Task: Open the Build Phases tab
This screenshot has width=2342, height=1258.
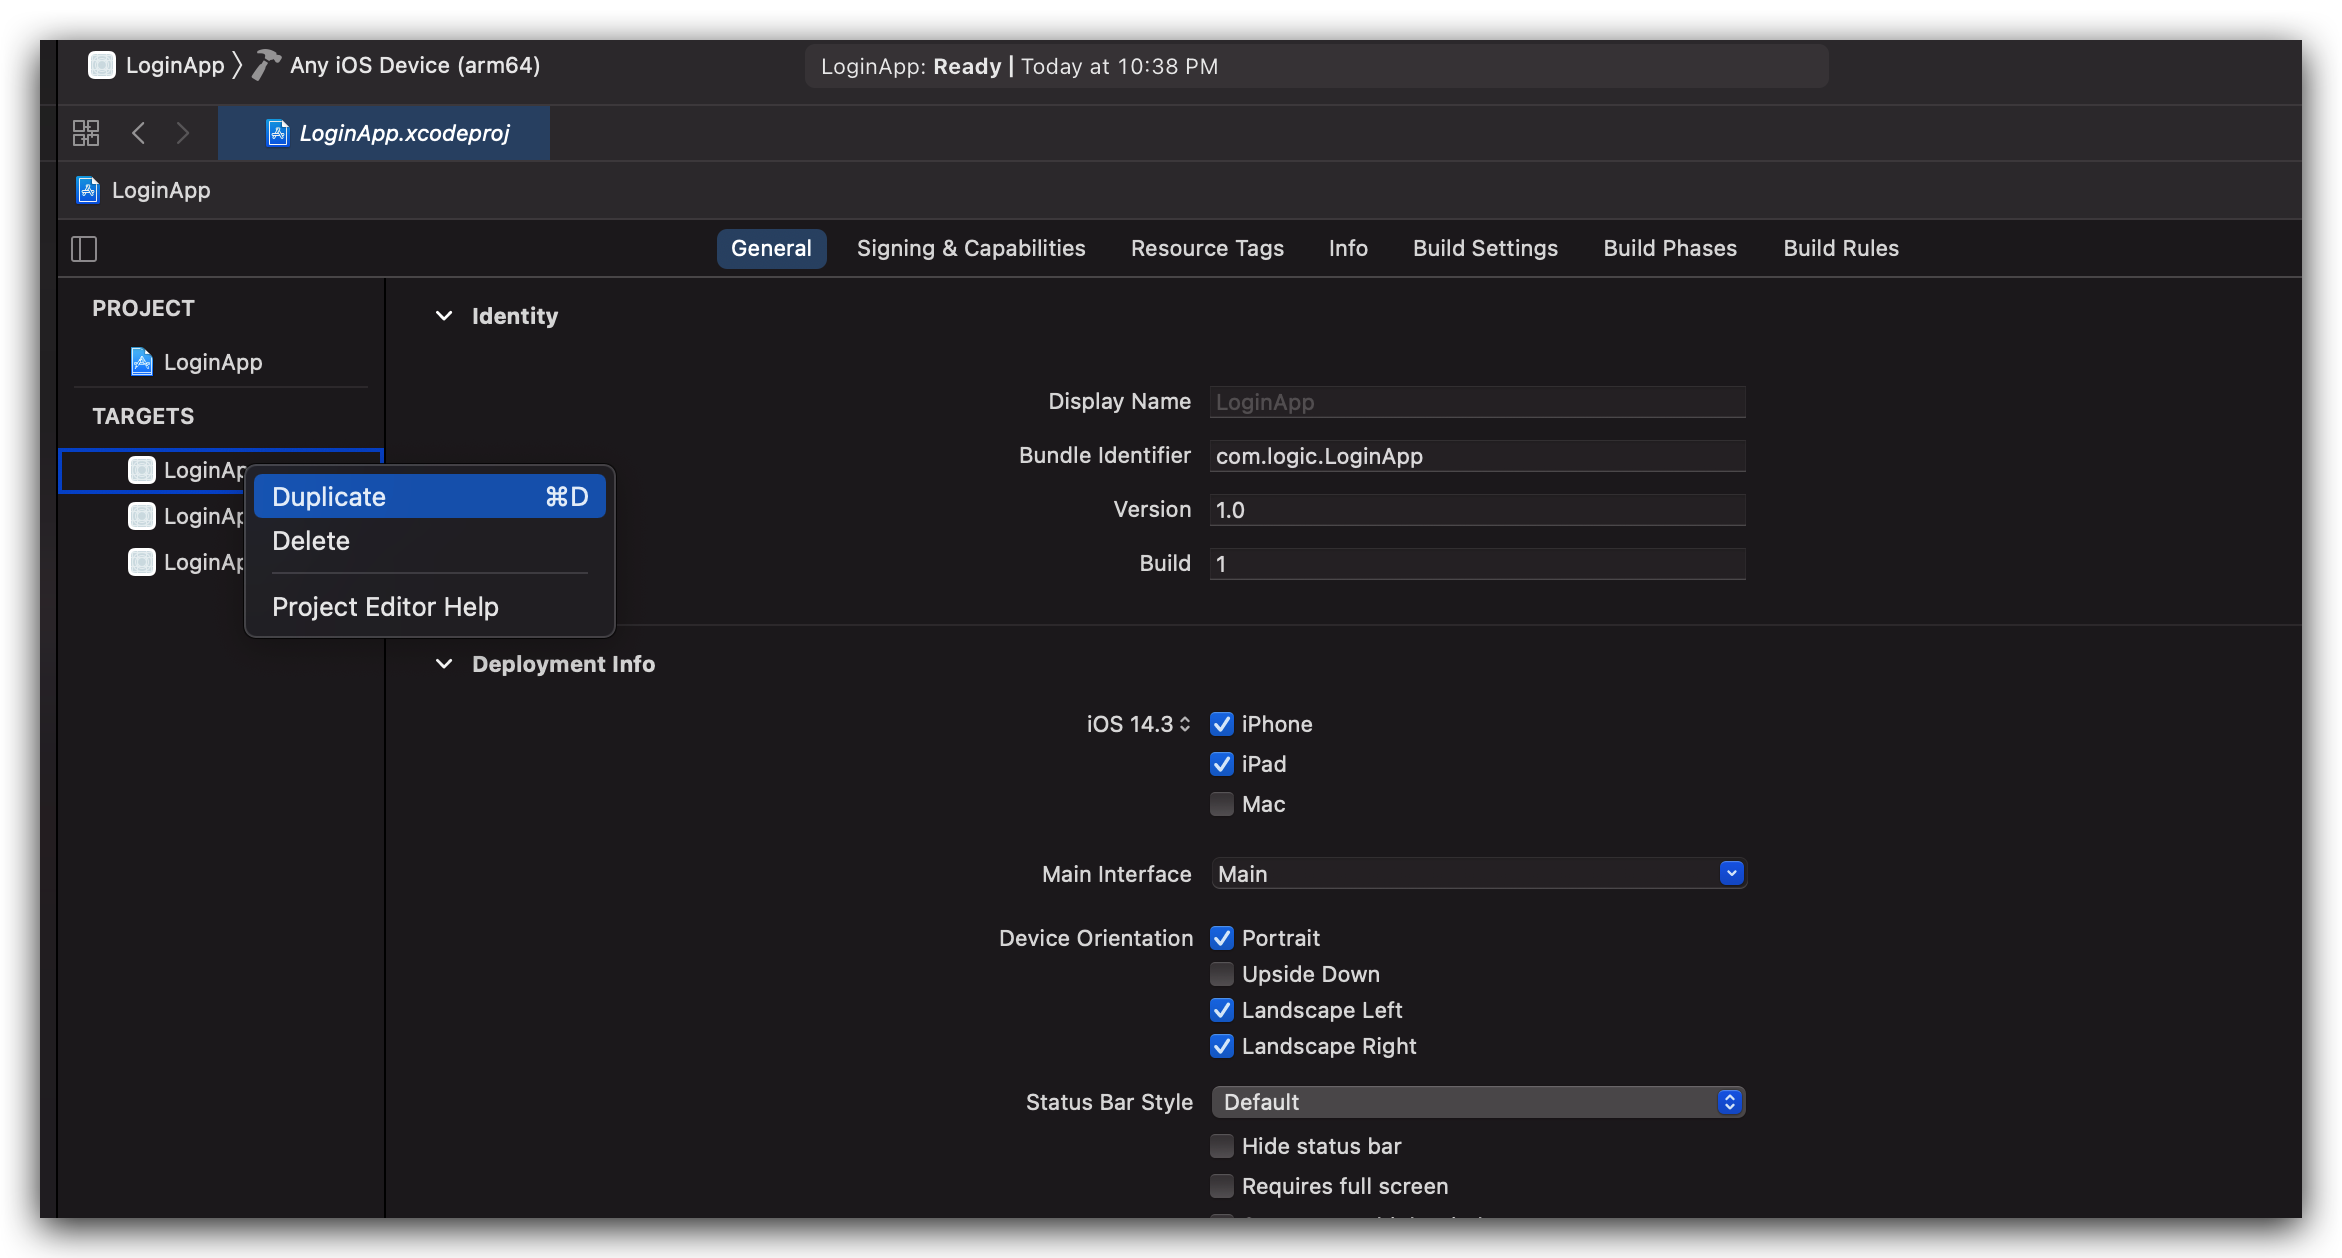Action: click(x=1670, y=248)
